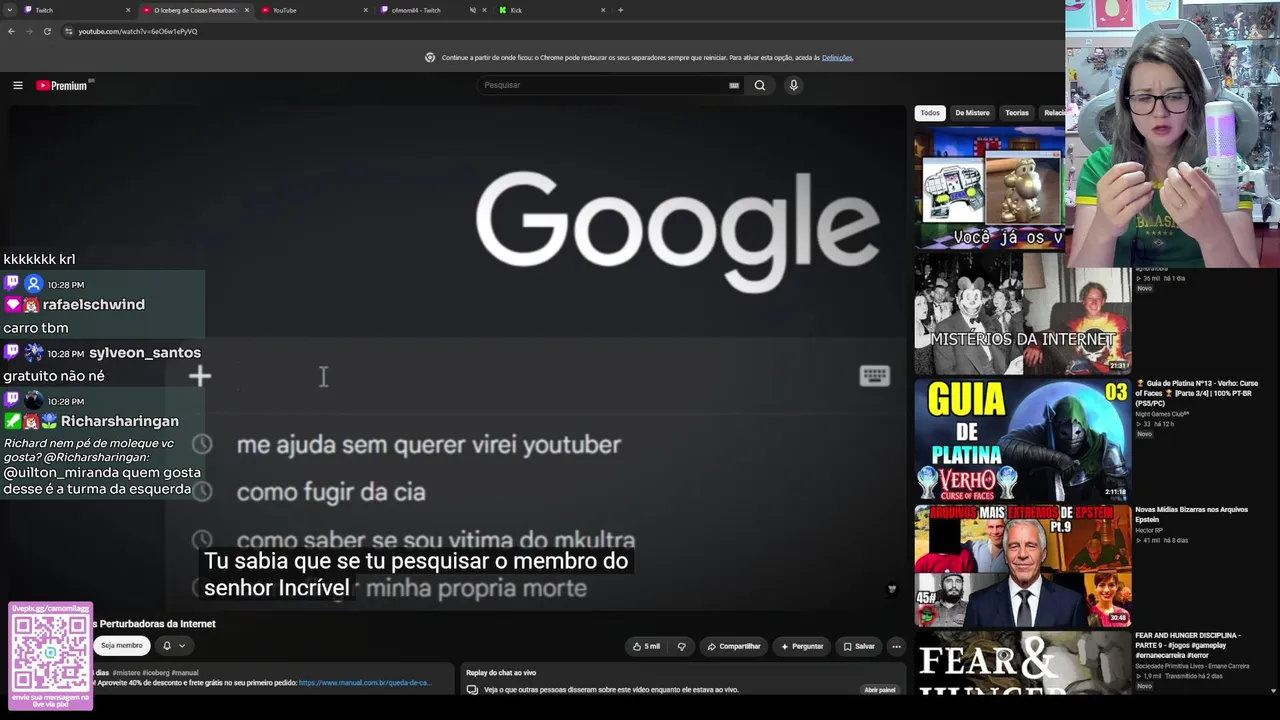Select the 'De Mistere' filter chip

point(972,113)
